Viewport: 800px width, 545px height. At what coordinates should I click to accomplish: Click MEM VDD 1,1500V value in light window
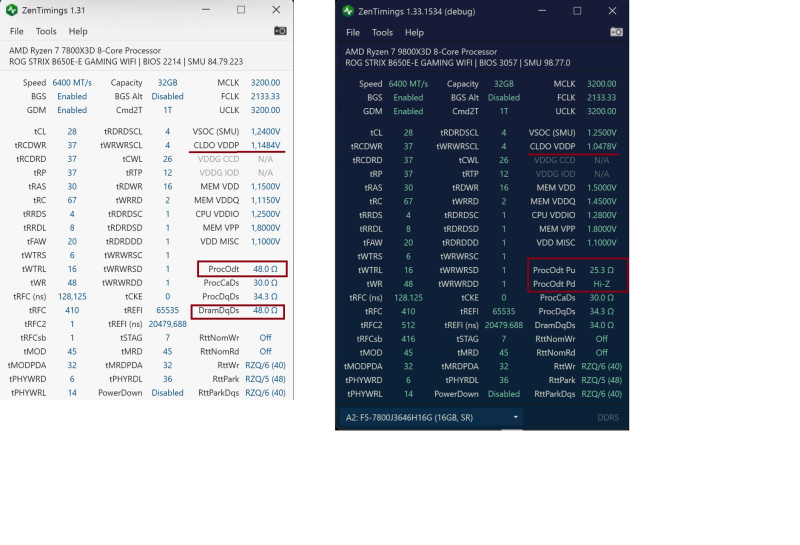pyautogui.click(x=265, y=186)
